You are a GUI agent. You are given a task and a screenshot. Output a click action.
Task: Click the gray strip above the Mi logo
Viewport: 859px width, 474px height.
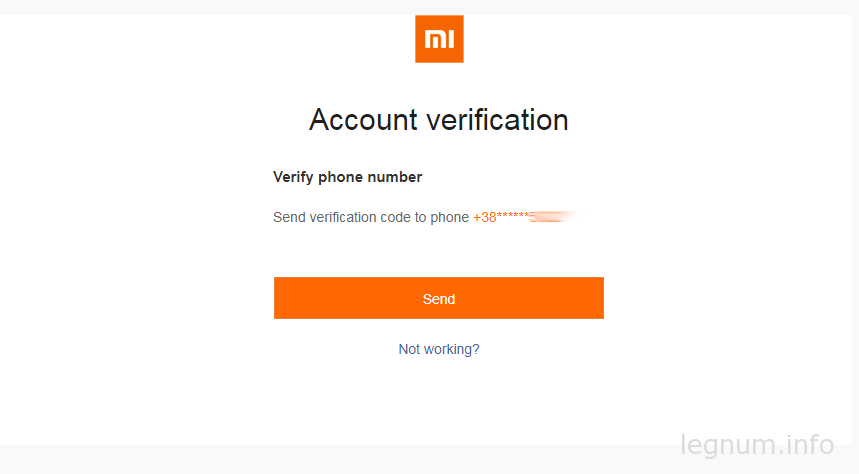(430, 7)
